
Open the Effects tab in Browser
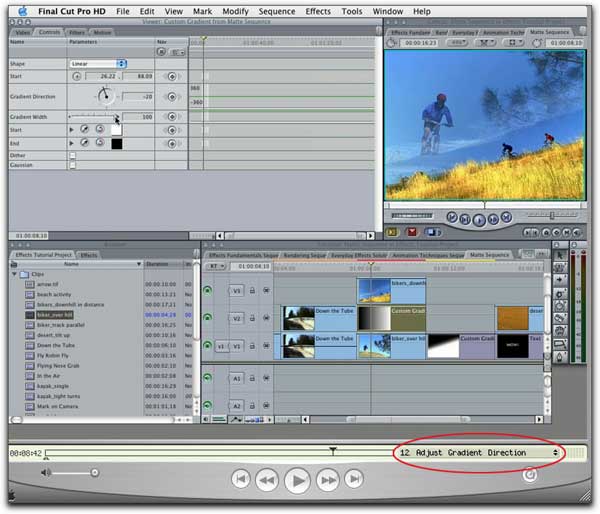(x=89, y=255)
